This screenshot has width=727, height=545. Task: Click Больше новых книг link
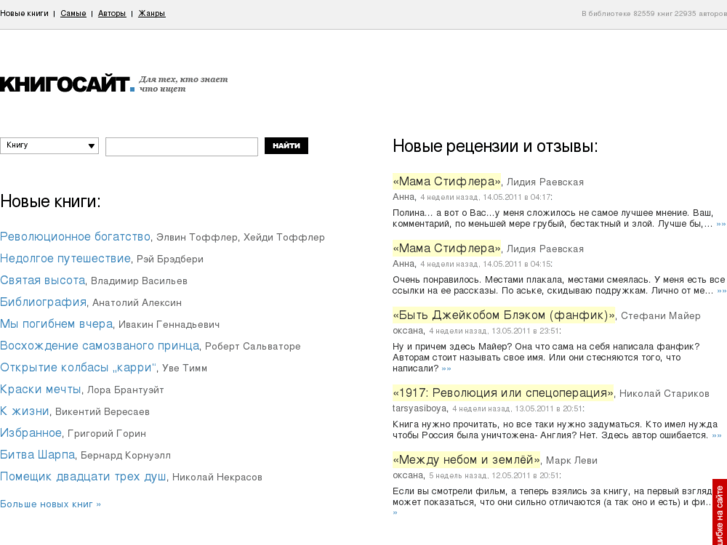[51, 504]
